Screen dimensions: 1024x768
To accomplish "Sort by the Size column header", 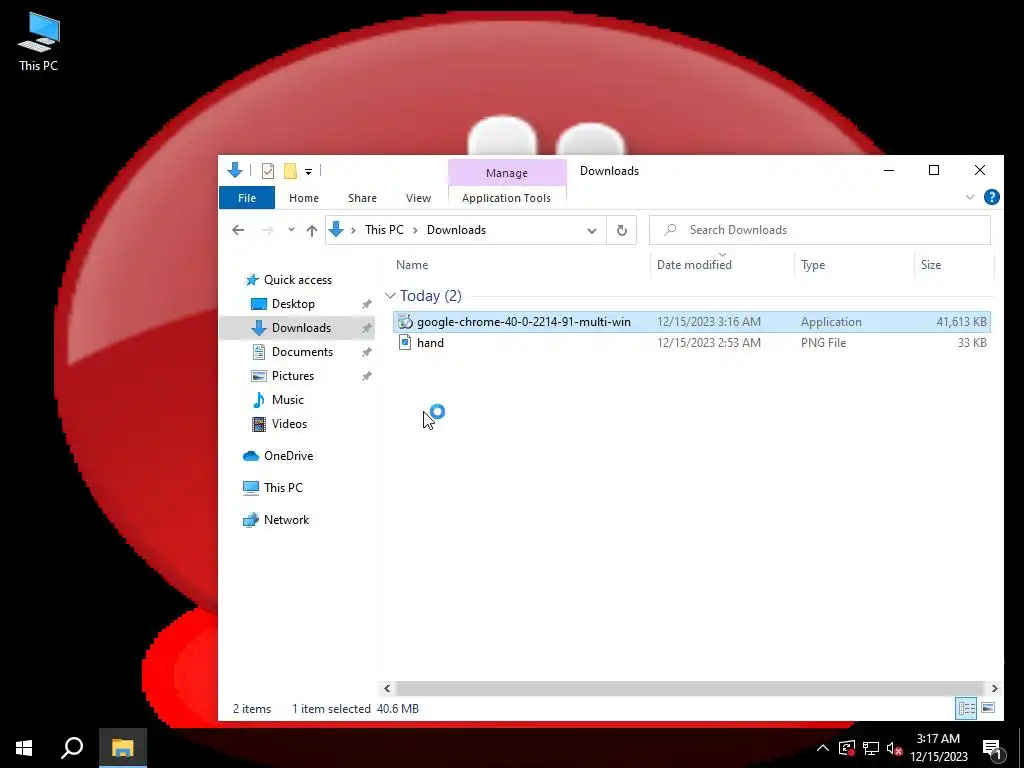I will pyautogui.click(x=931, y=264).
